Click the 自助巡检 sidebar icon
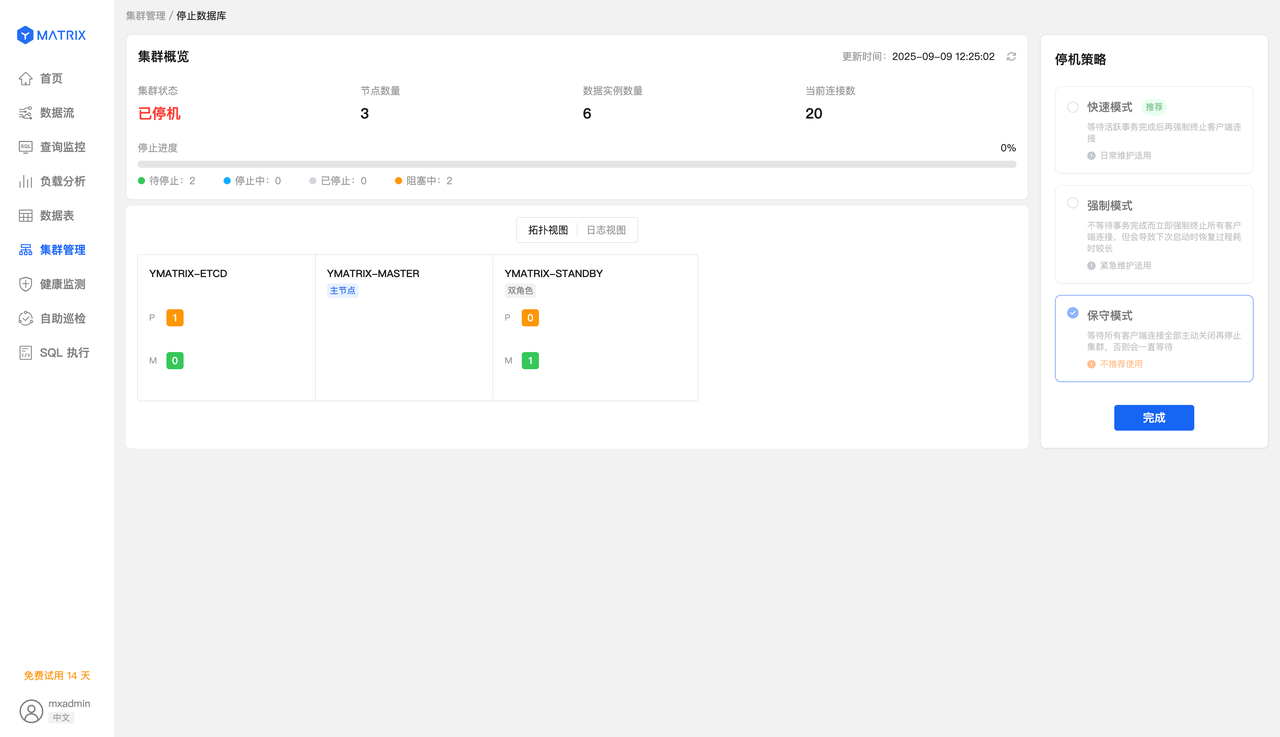1280x737 pixels. click(x=26, y=318)
